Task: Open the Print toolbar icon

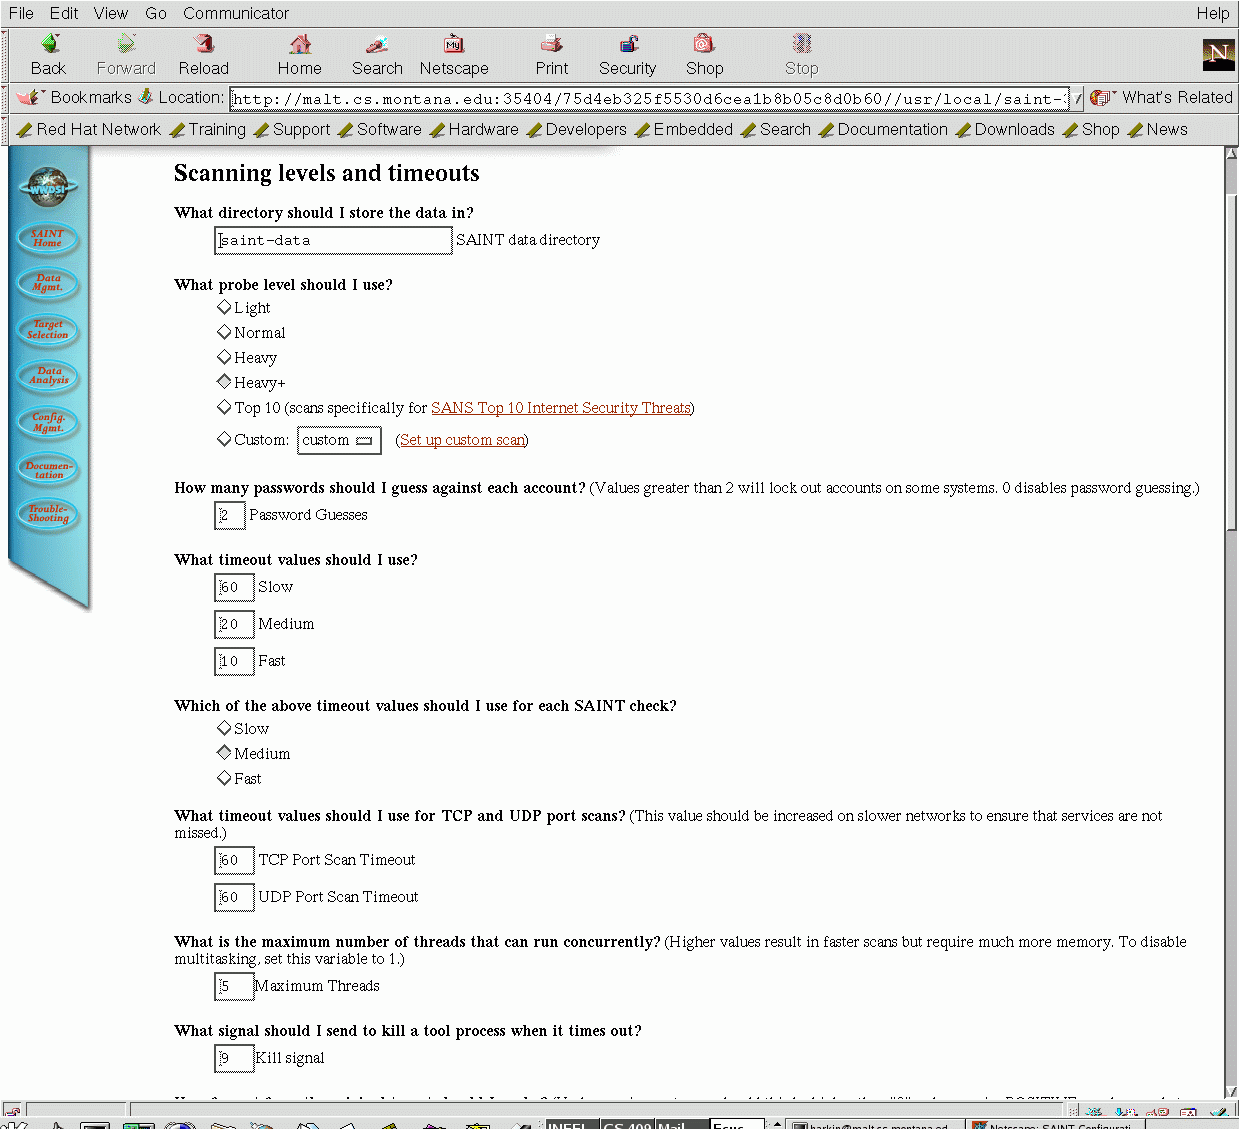Action: point(551,45)
